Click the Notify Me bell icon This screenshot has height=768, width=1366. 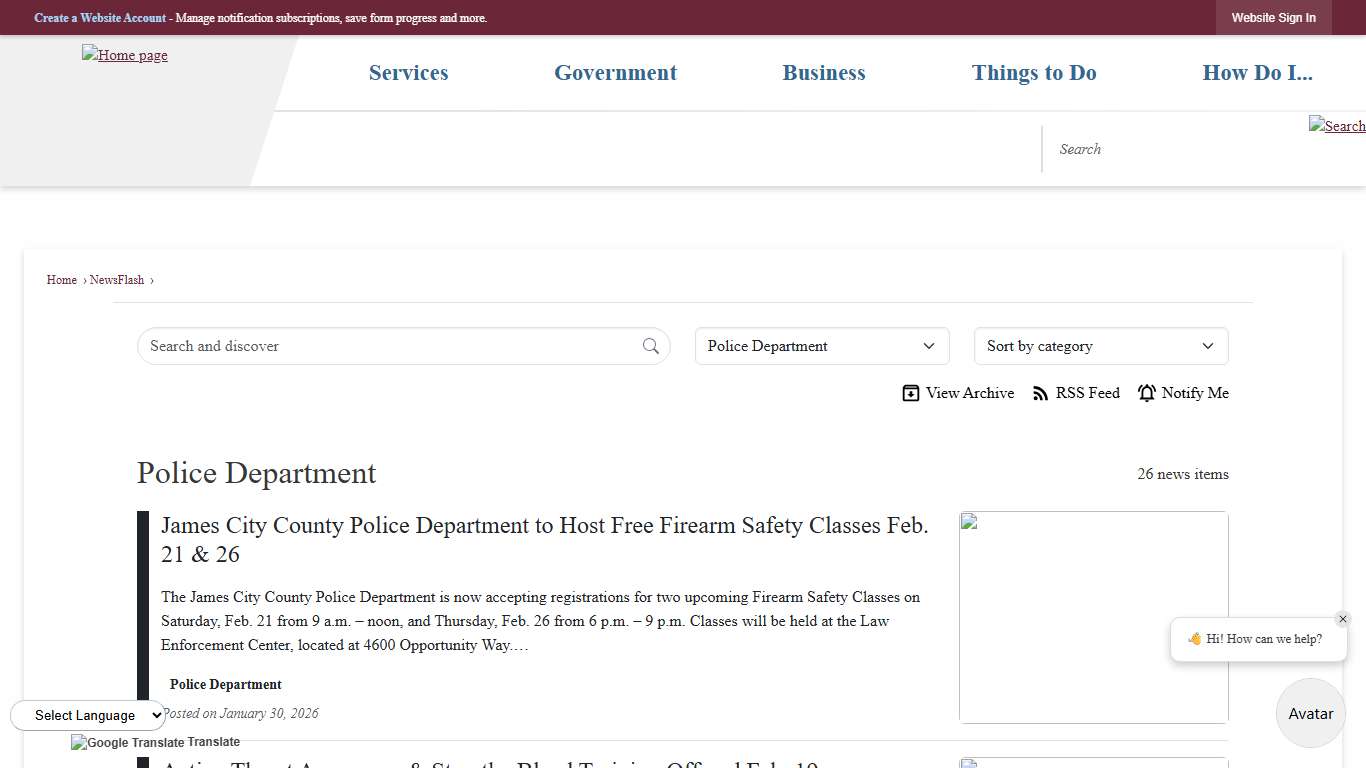point(1147,393)
